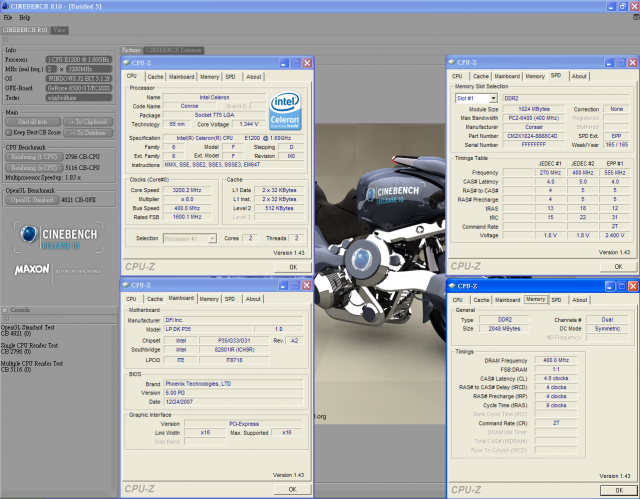640x499 pixels.
Task: Click OK in the CPU-Z Mainboard window
Action: [292, 489]
